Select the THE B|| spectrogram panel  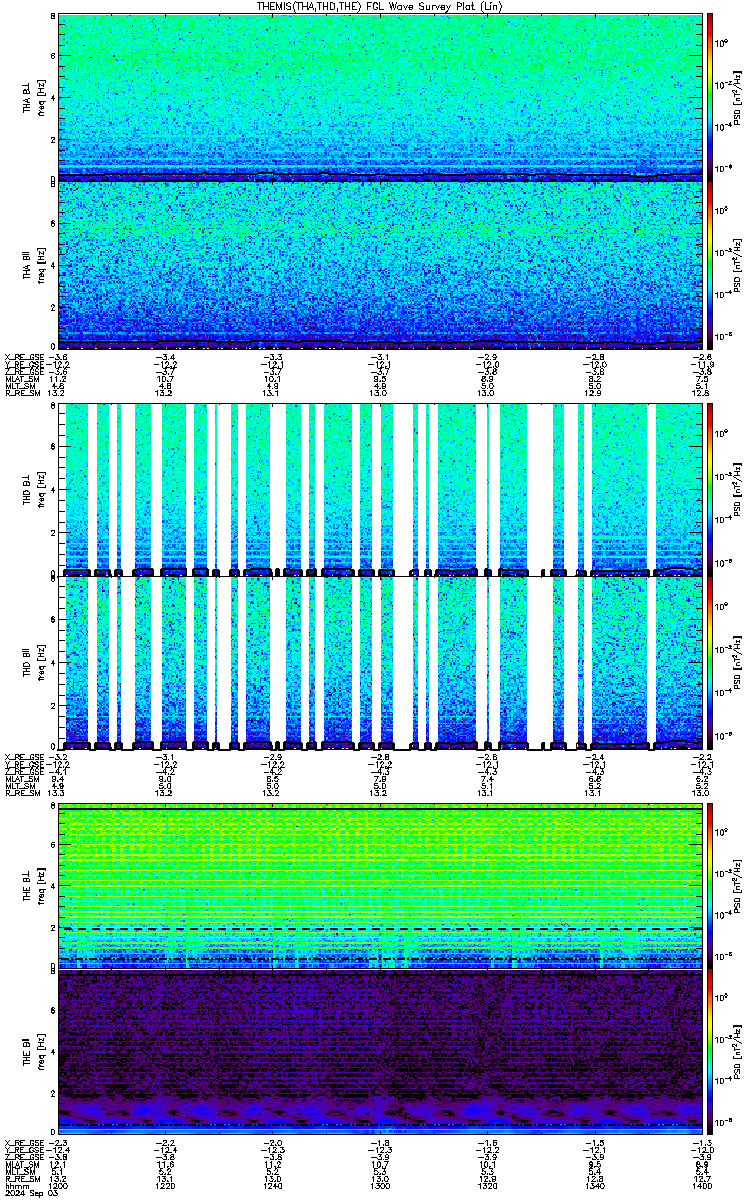(x=380, y=1053)
